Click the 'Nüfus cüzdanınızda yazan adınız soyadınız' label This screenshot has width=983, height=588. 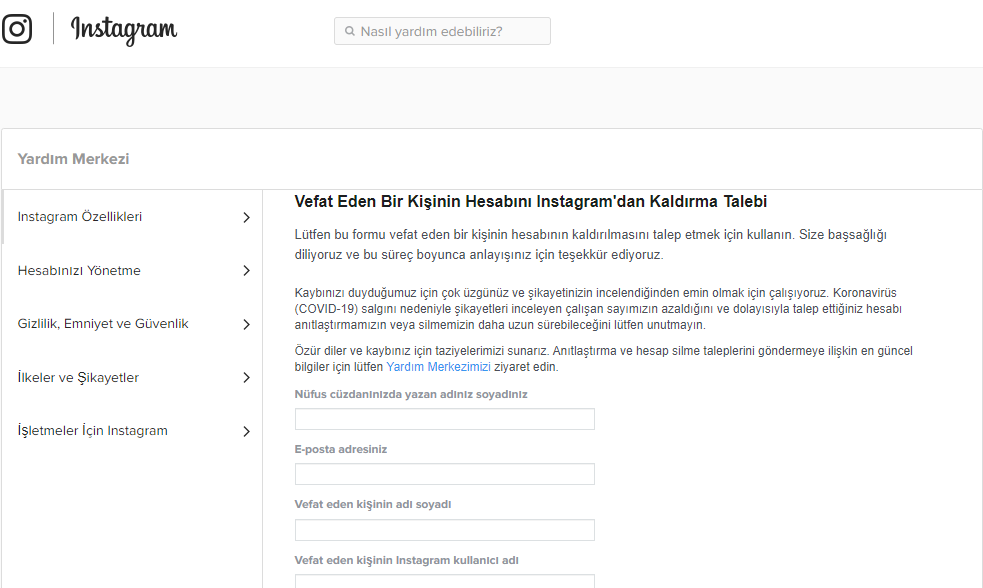[411, 394]
